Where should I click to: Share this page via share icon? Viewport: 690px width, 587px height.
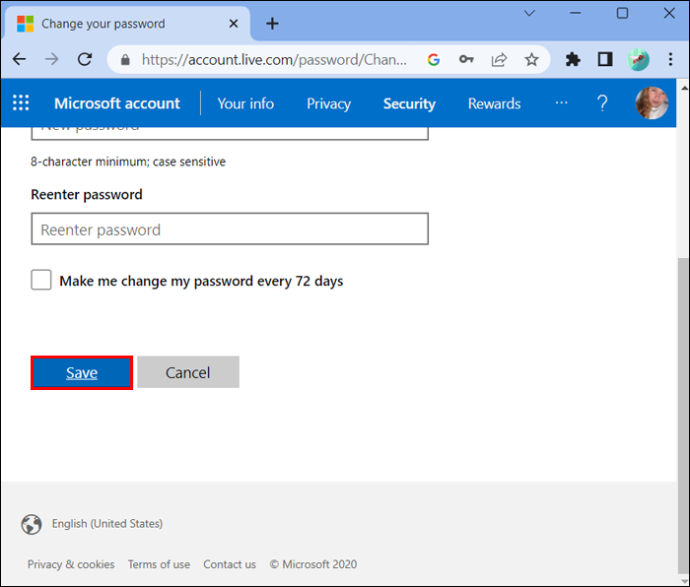(499, 59)
